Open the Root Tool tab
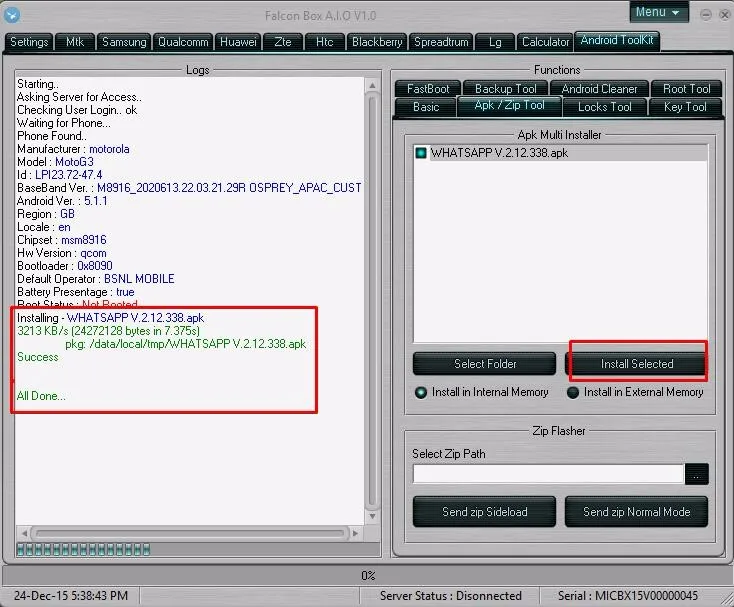 click(x=686, y=89)
